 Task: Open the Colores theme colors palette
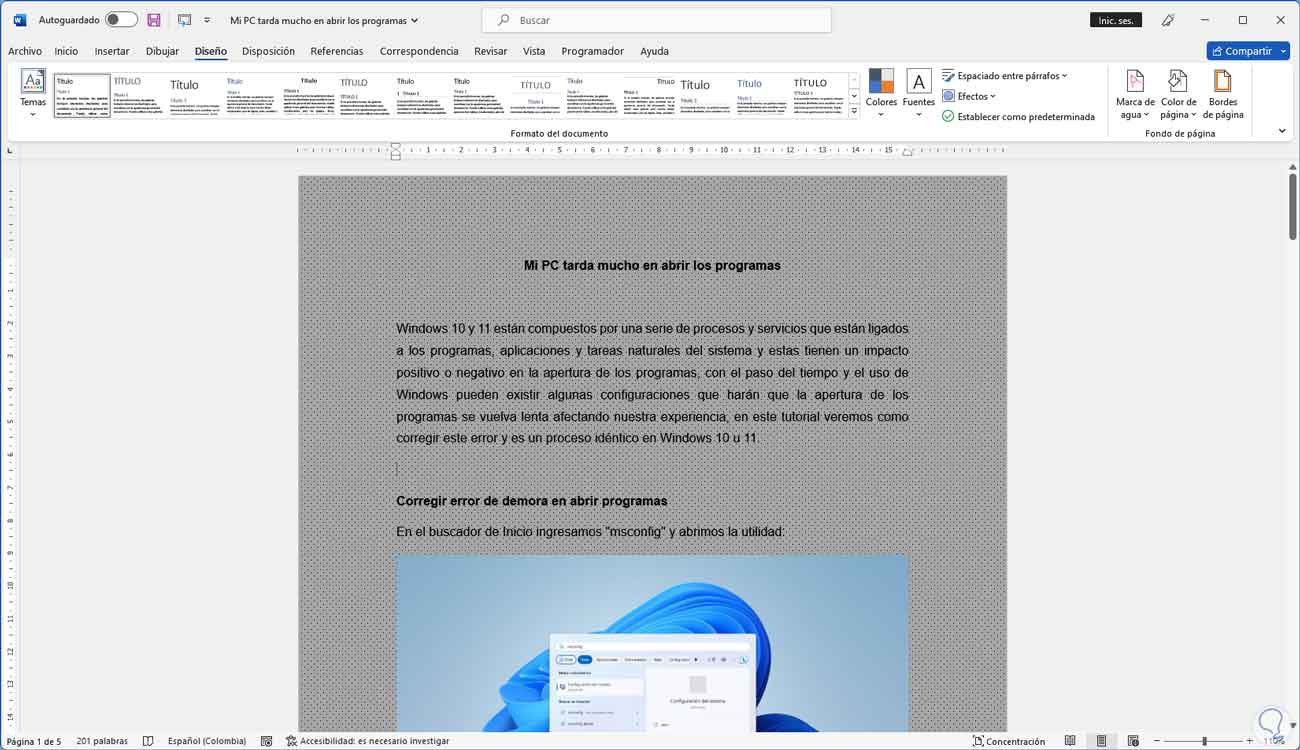(881, 94)
